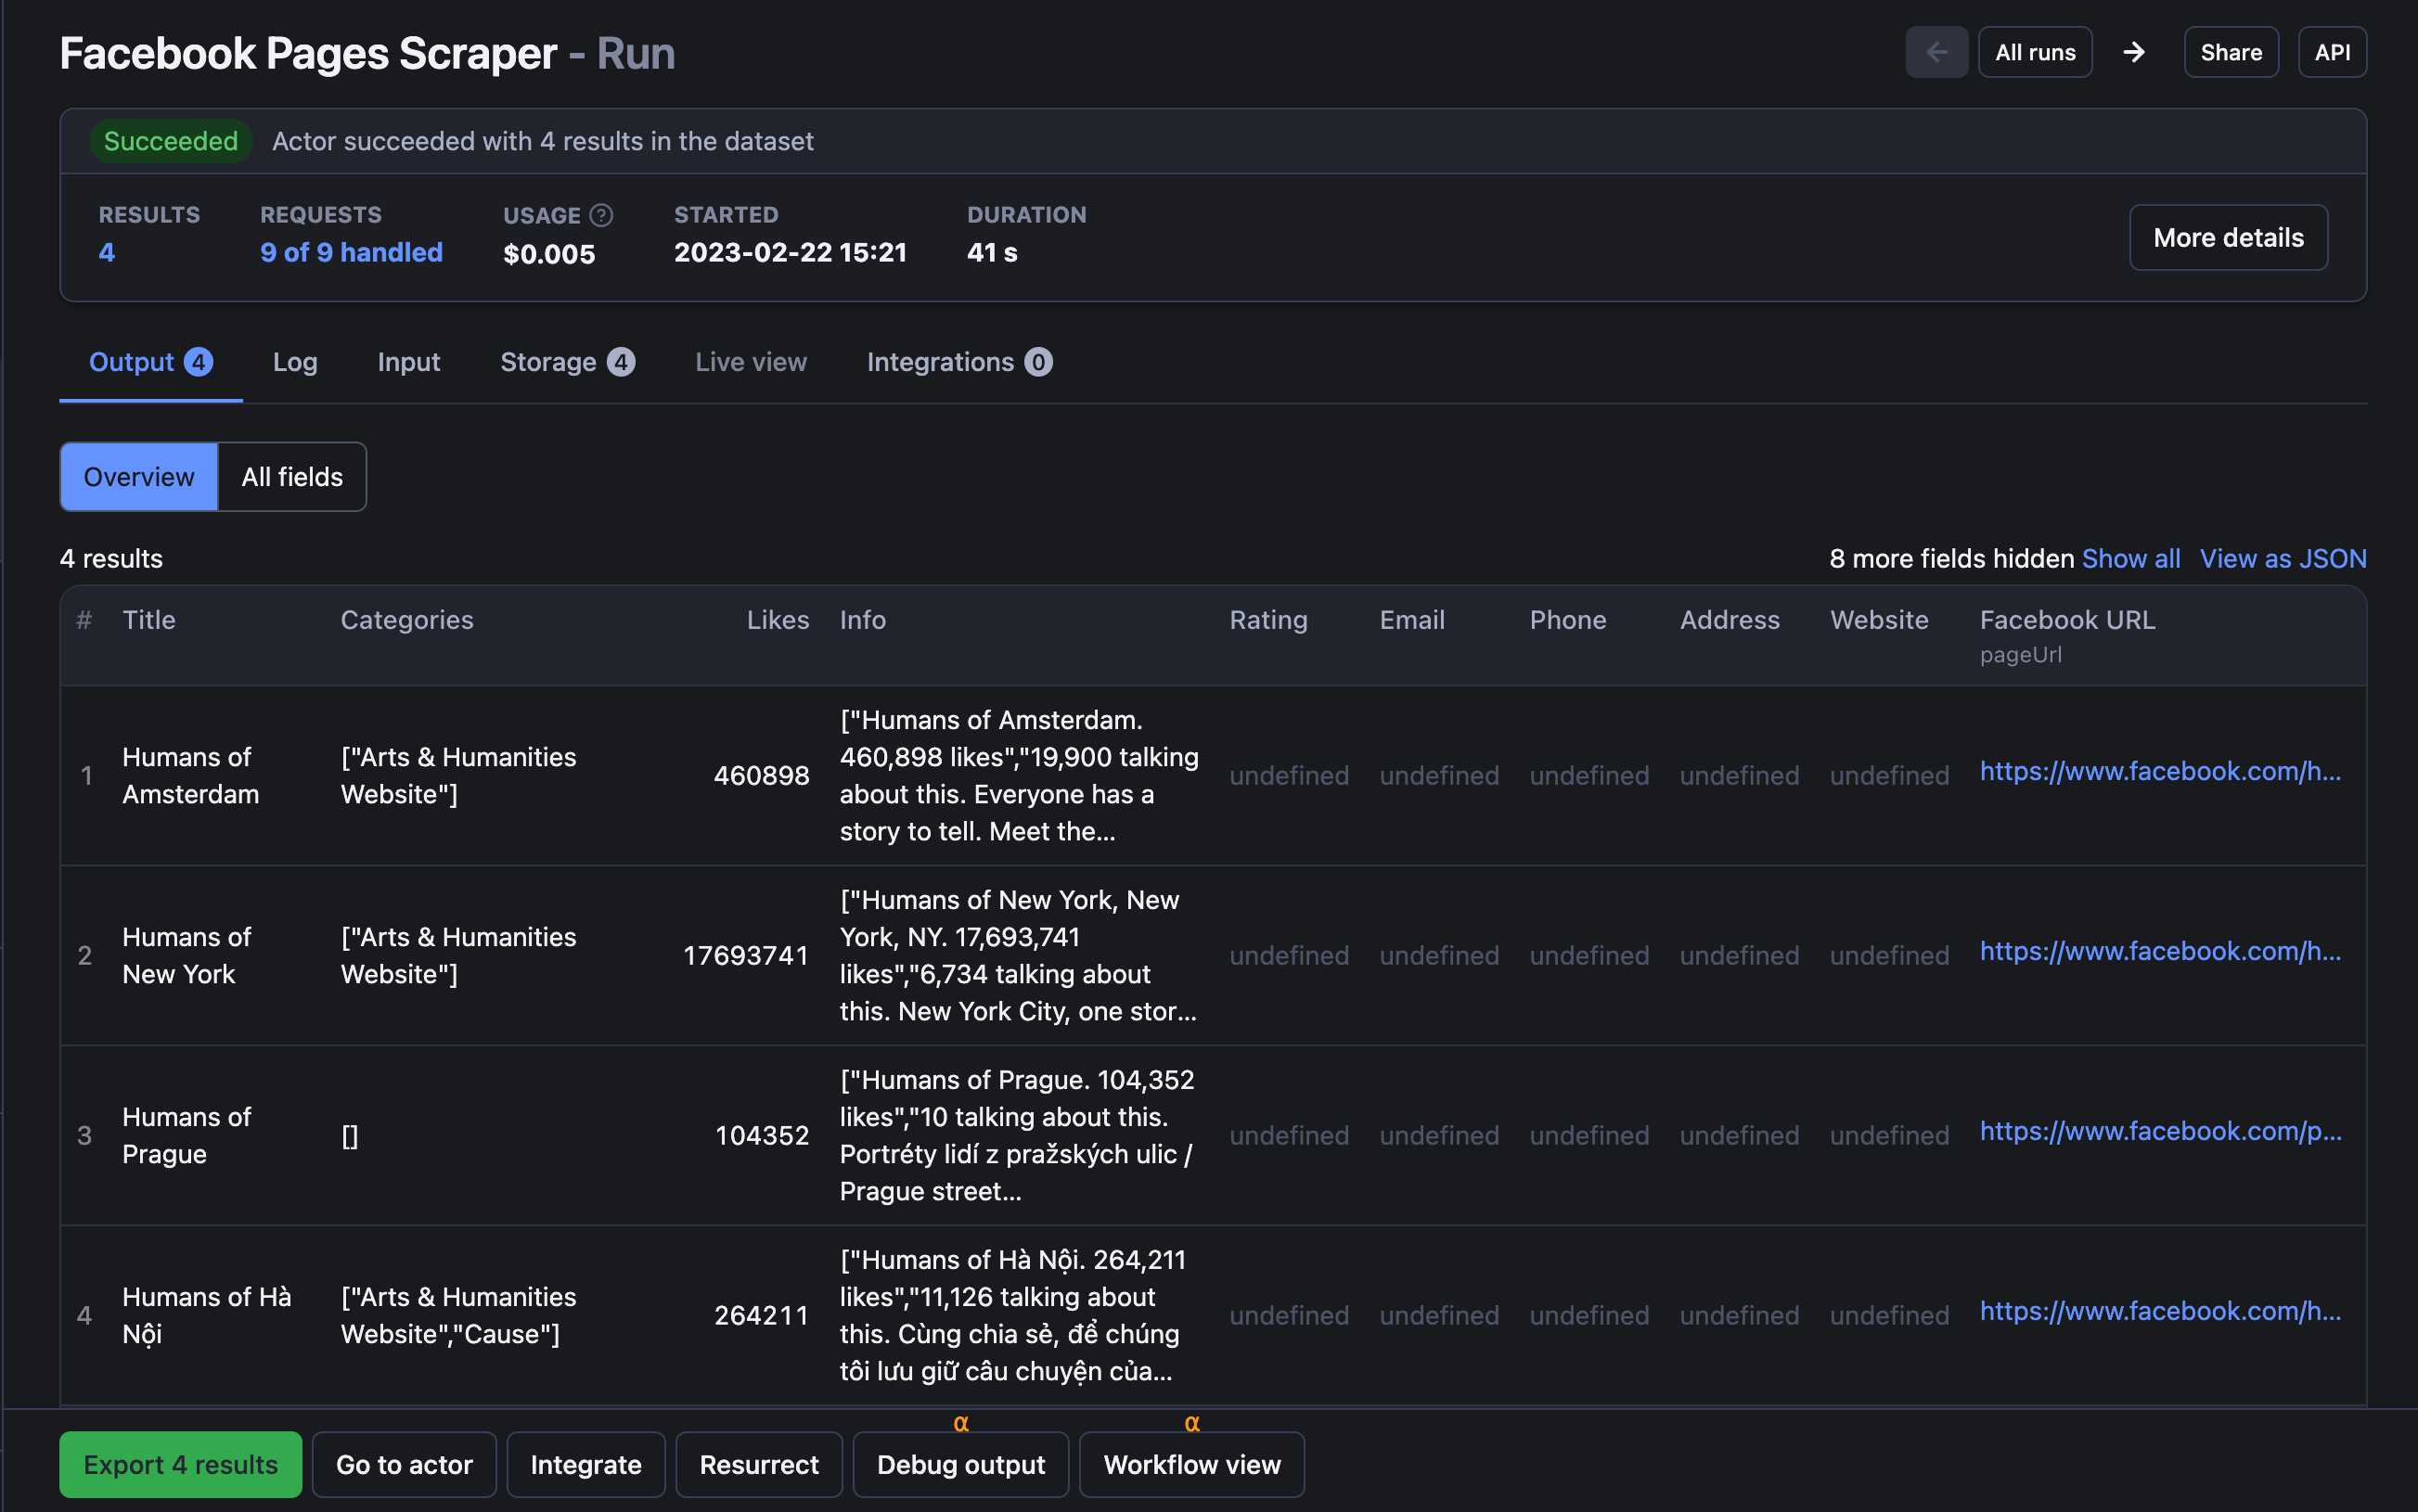
Task: Select the Overview results view
Action: [x=138, y=476]
